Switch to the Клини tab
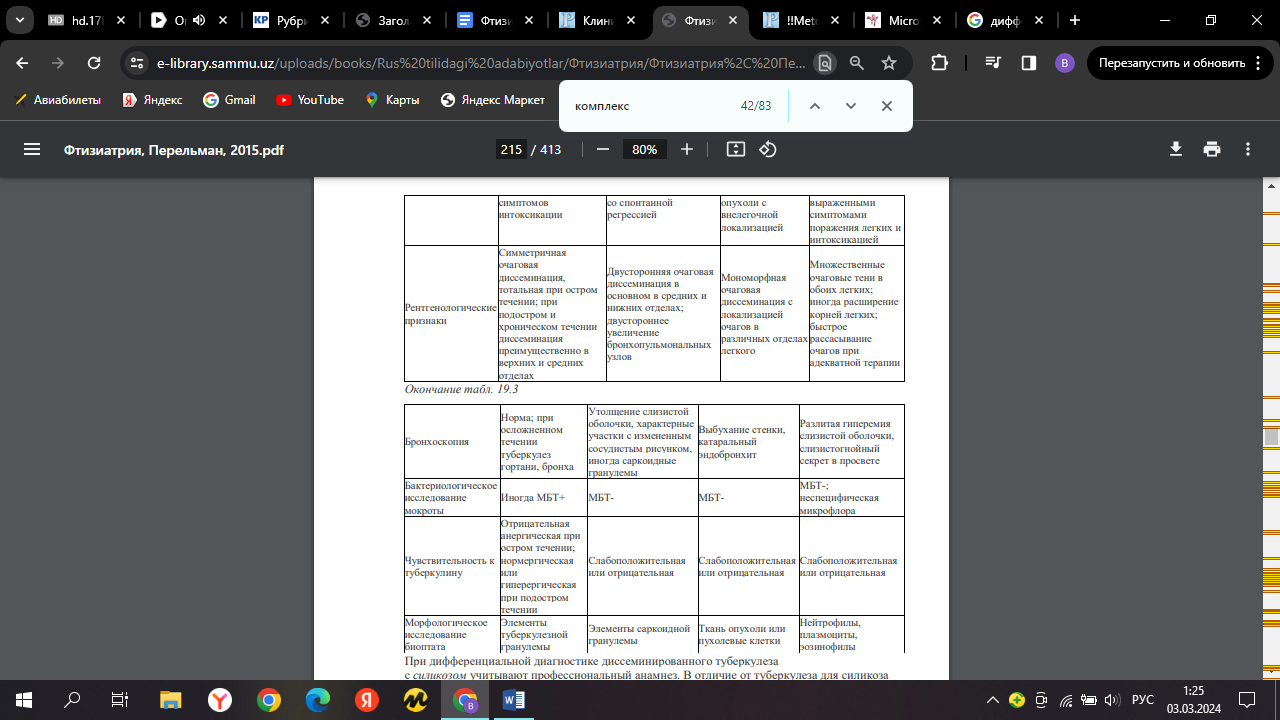The image size is (1280, 720). [597, 20]
